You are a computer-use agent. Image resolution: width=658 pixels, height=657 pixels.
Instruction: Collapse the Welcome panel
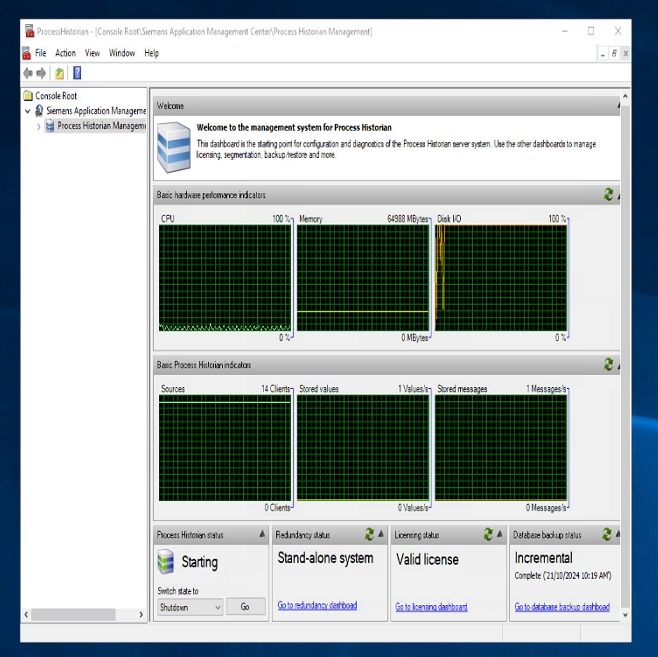pos(619,106)
